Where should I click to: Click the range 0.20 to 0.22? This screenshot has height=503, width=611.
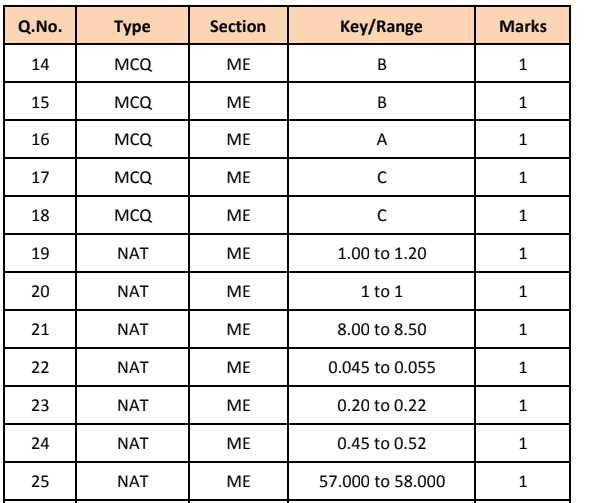pyautogui.click(x=381, y=405)
